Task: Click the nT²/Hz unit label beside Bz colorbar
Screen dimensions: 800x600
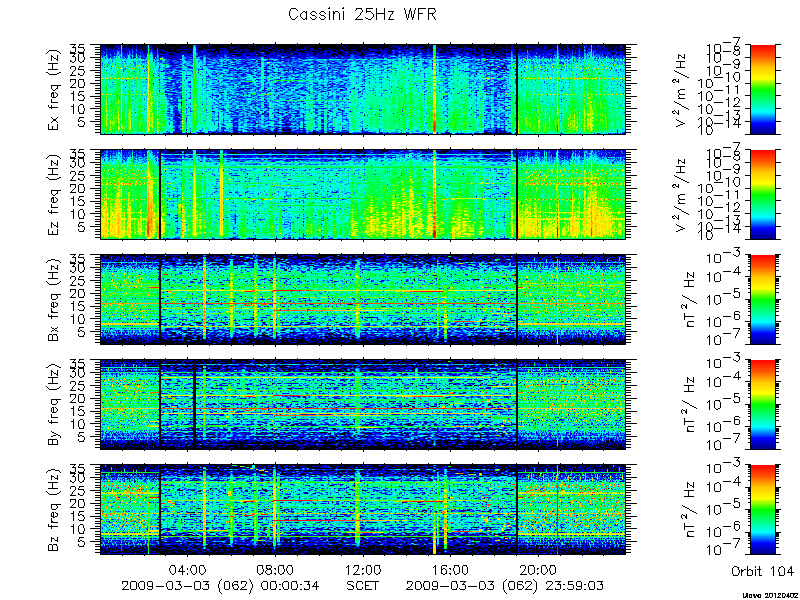Action: coord(691,510)
